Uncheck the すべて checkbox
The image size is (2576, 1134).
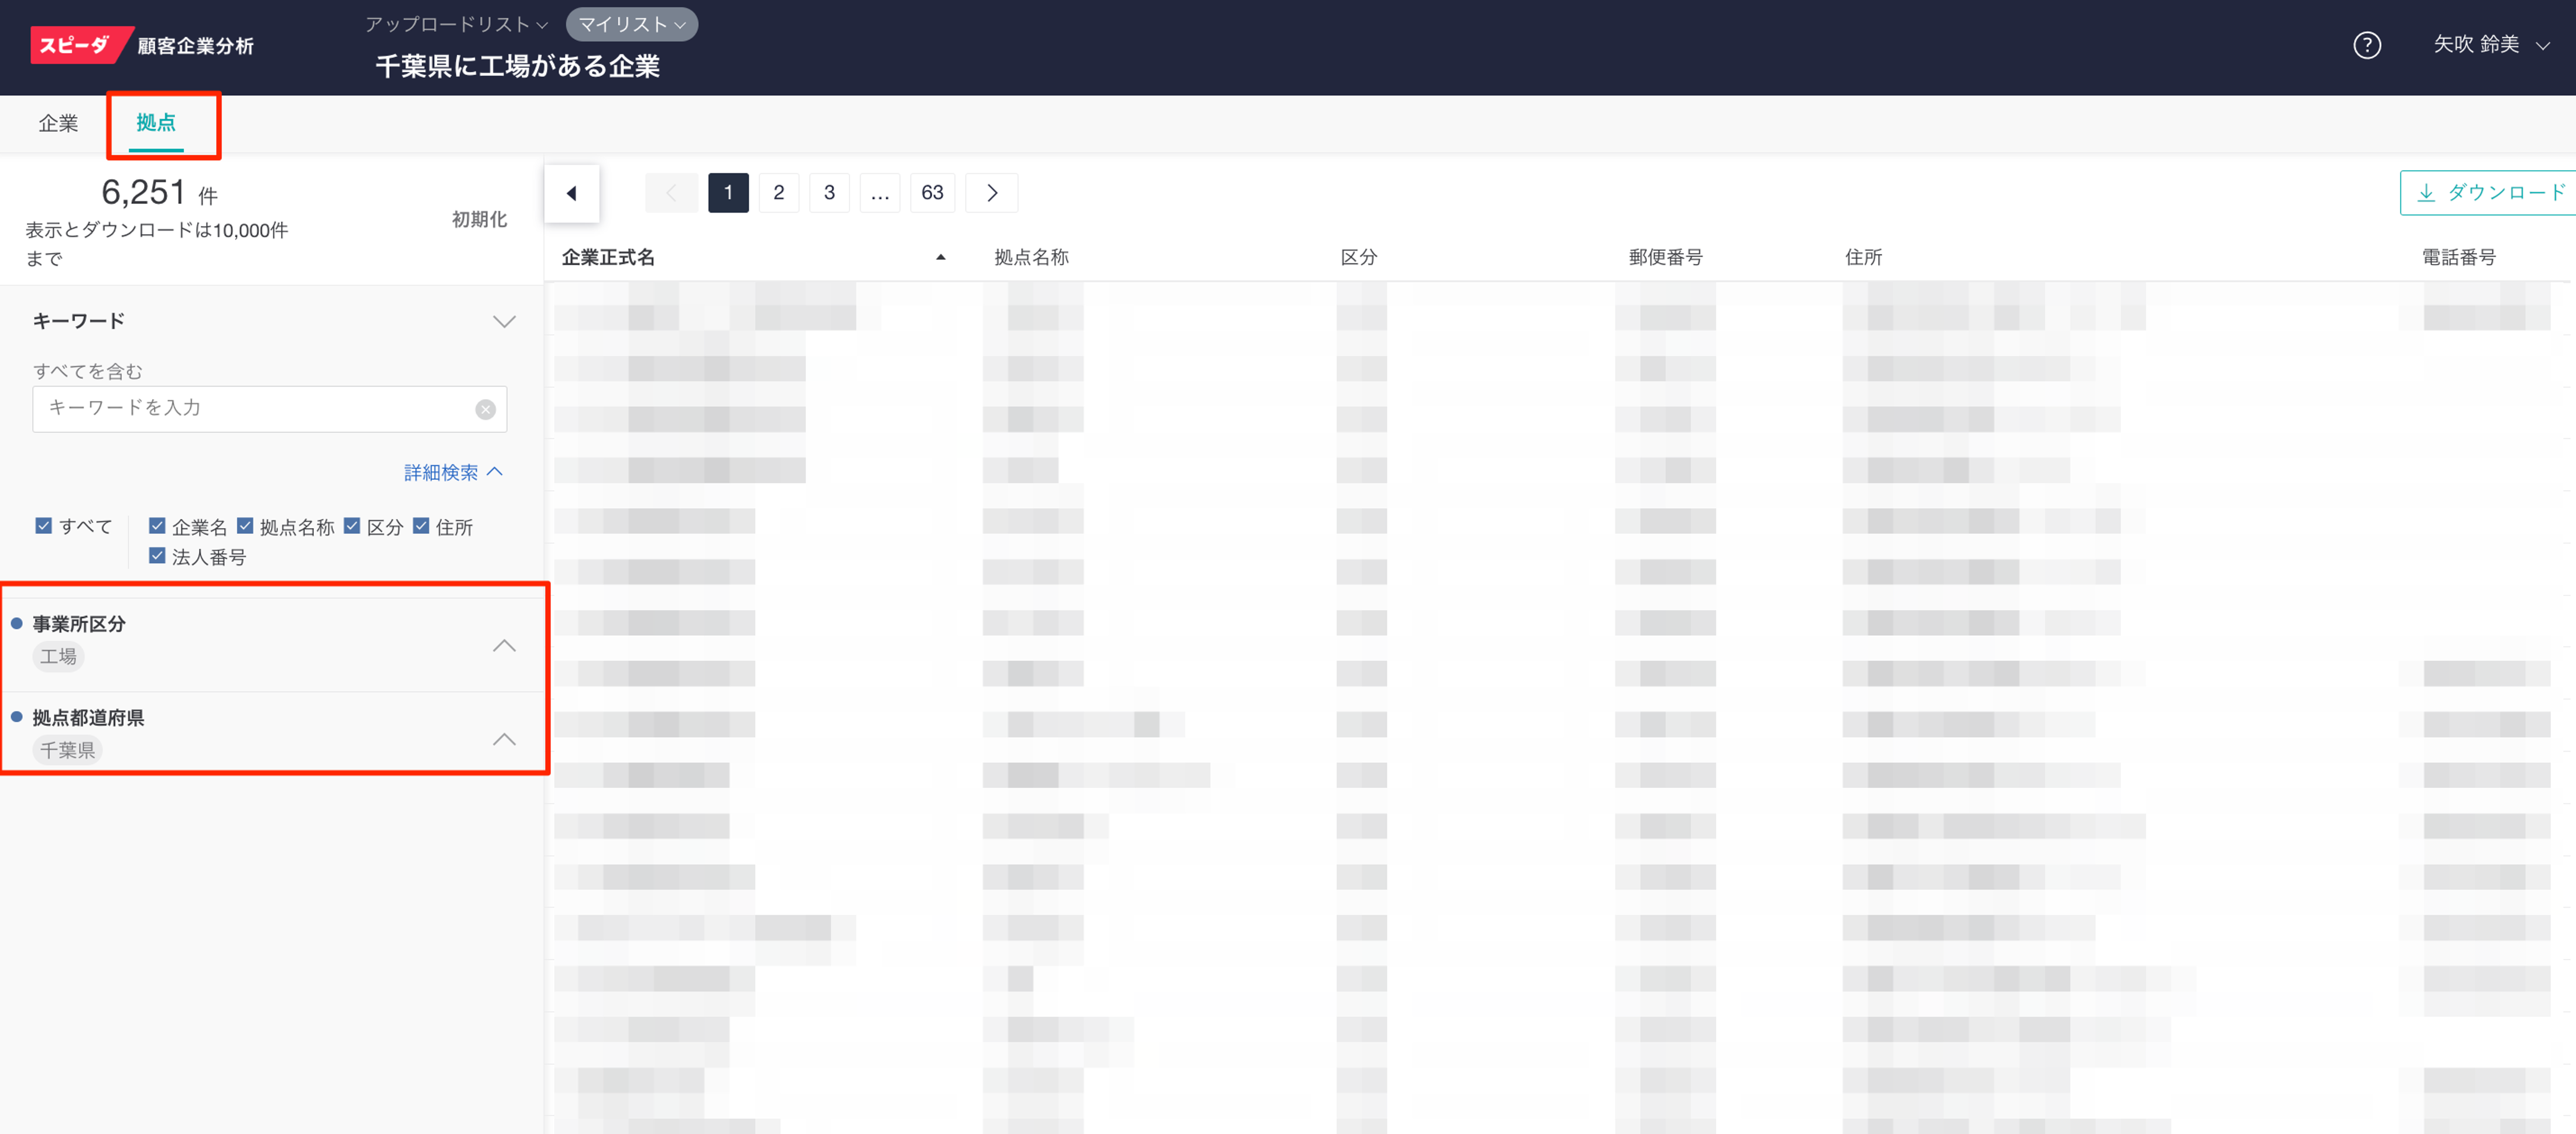[44, 526]
